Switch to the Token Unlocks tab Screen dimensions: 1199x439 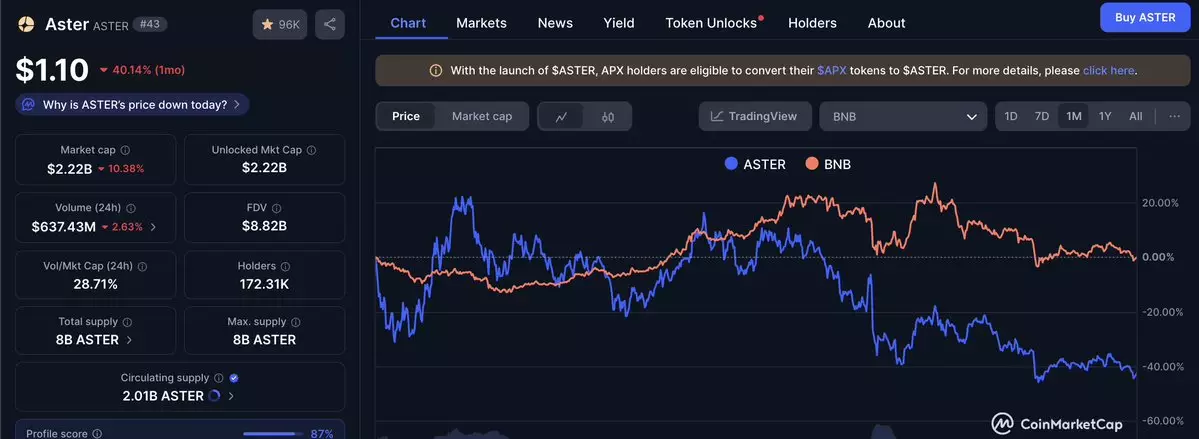[x=711, y=23]
